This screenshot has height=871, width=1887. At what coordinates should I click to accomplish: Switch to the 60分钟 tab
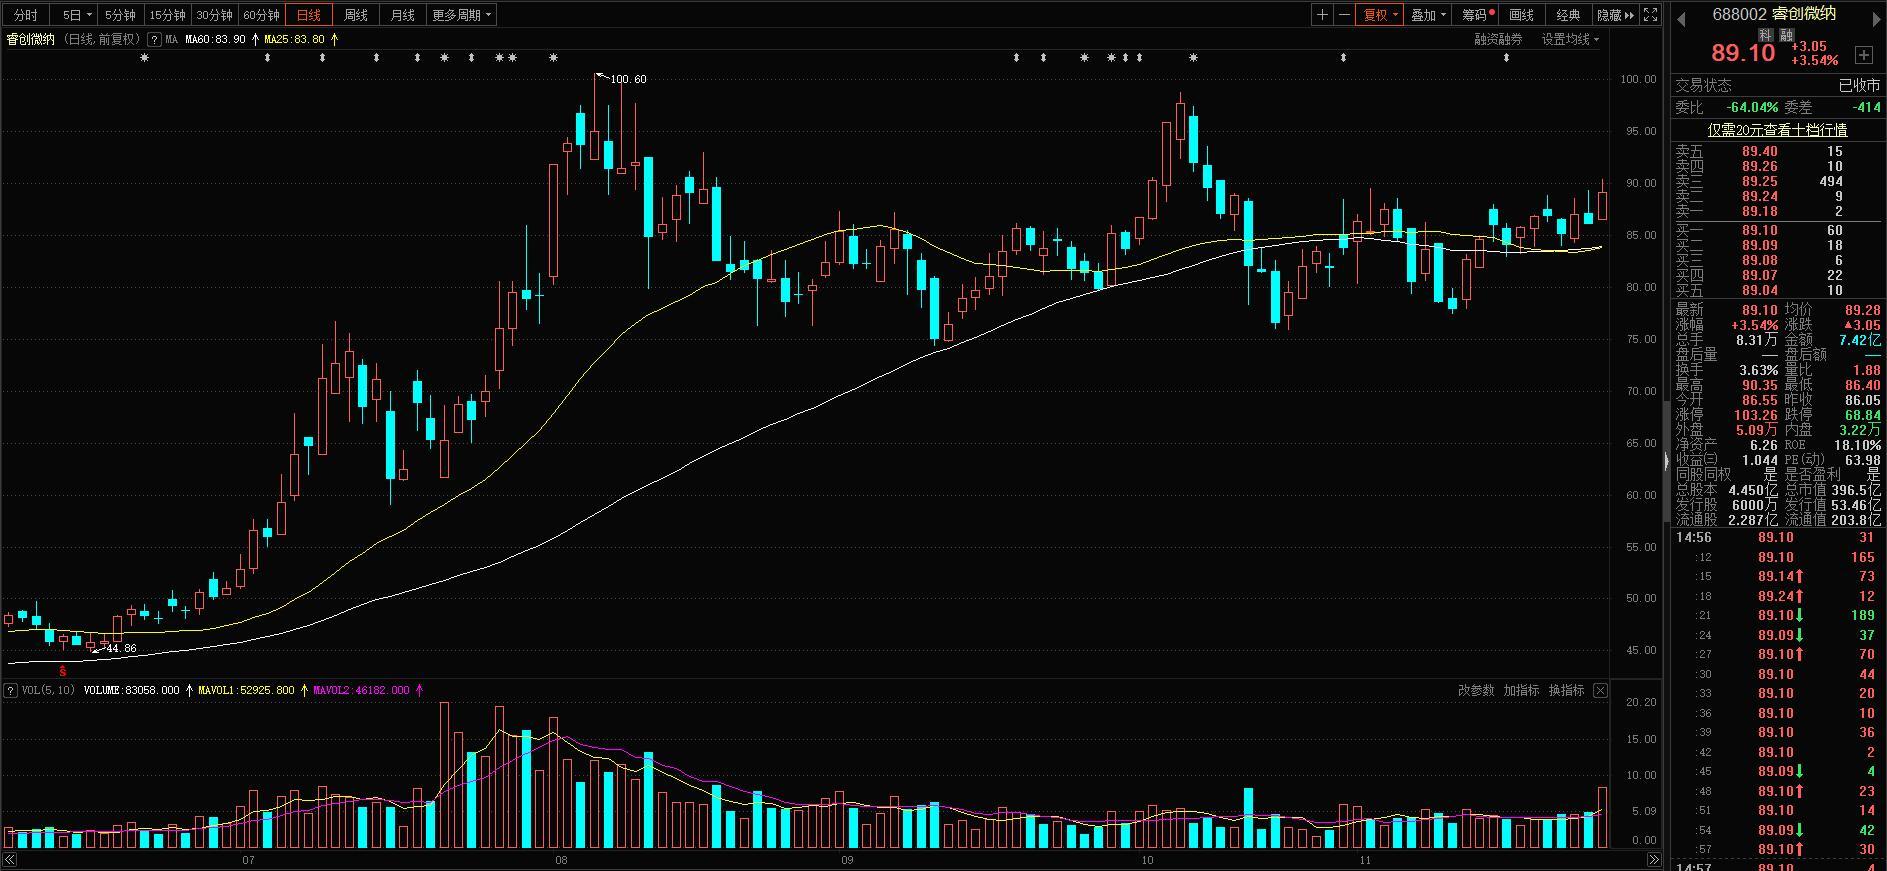[x=262, y=15]
